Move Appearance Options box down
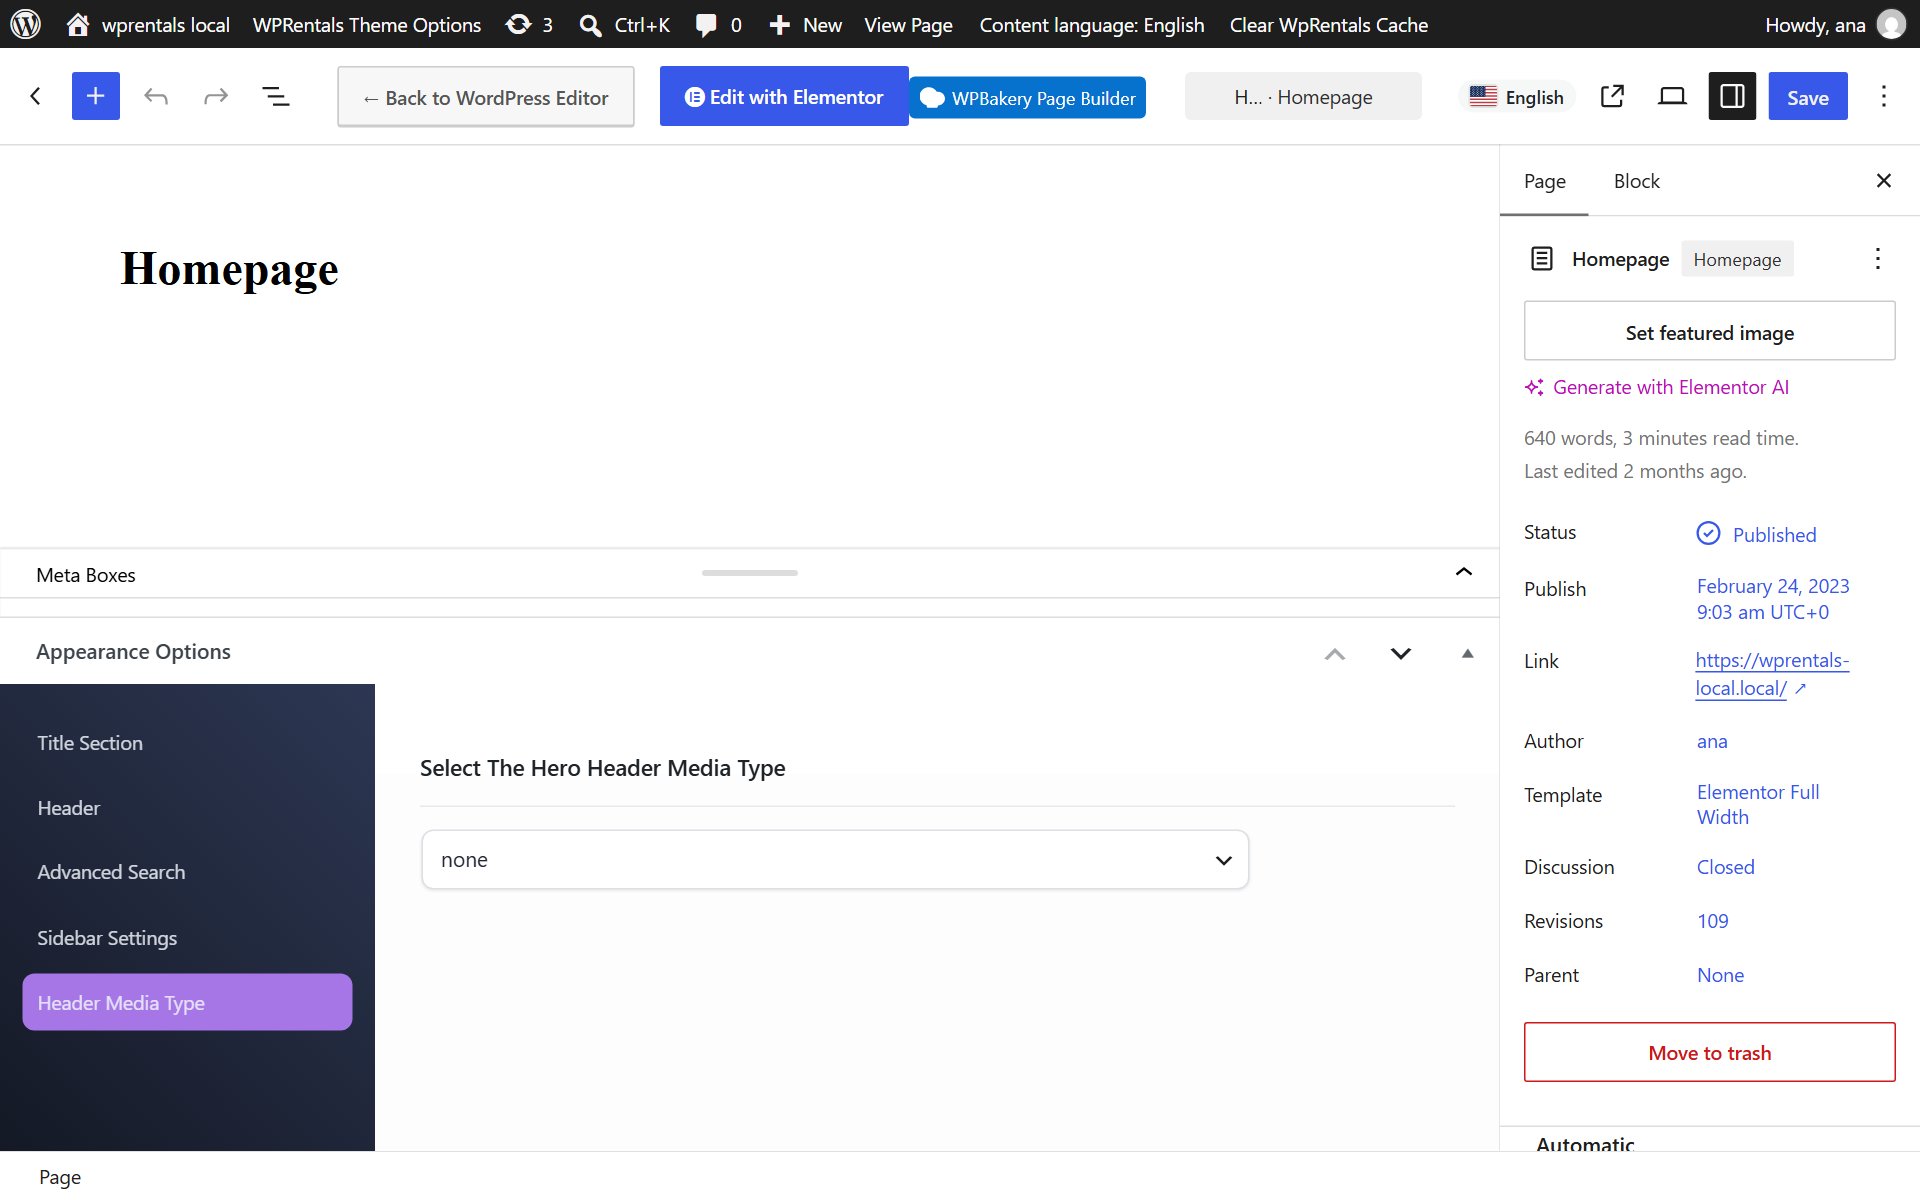This screenshot has height=1200, width=1920. pos(1401,654)
